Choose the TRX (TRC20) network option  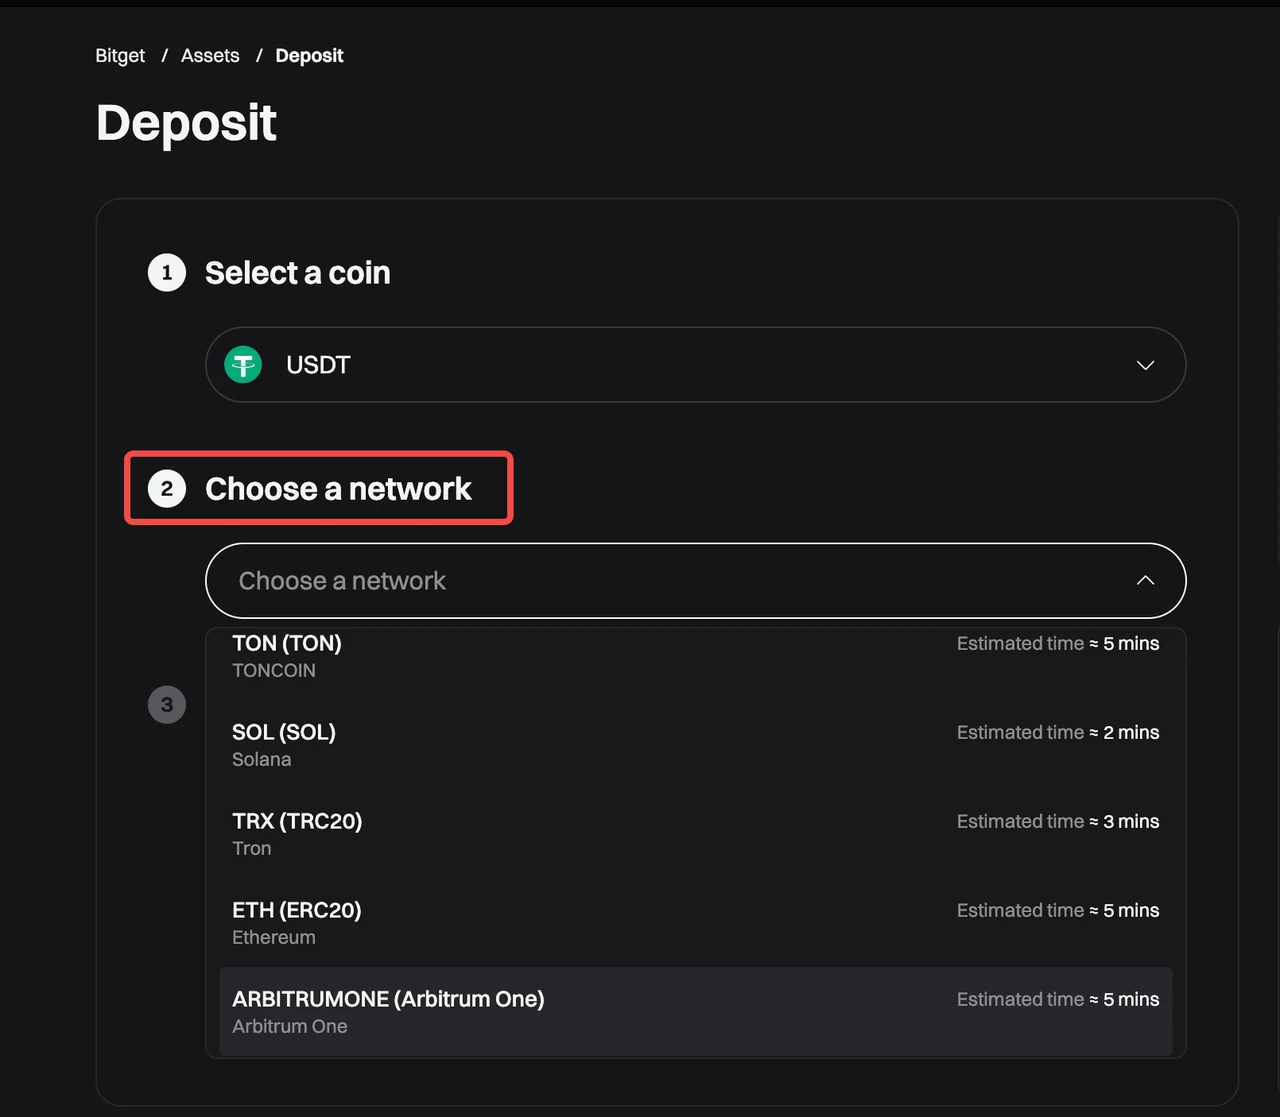(x=695, y=834)
